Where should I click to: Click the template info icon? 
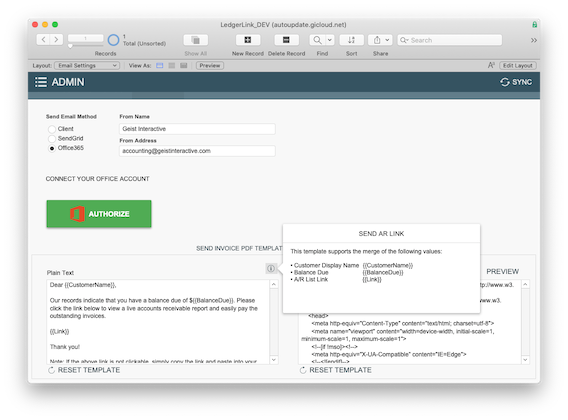271,269
